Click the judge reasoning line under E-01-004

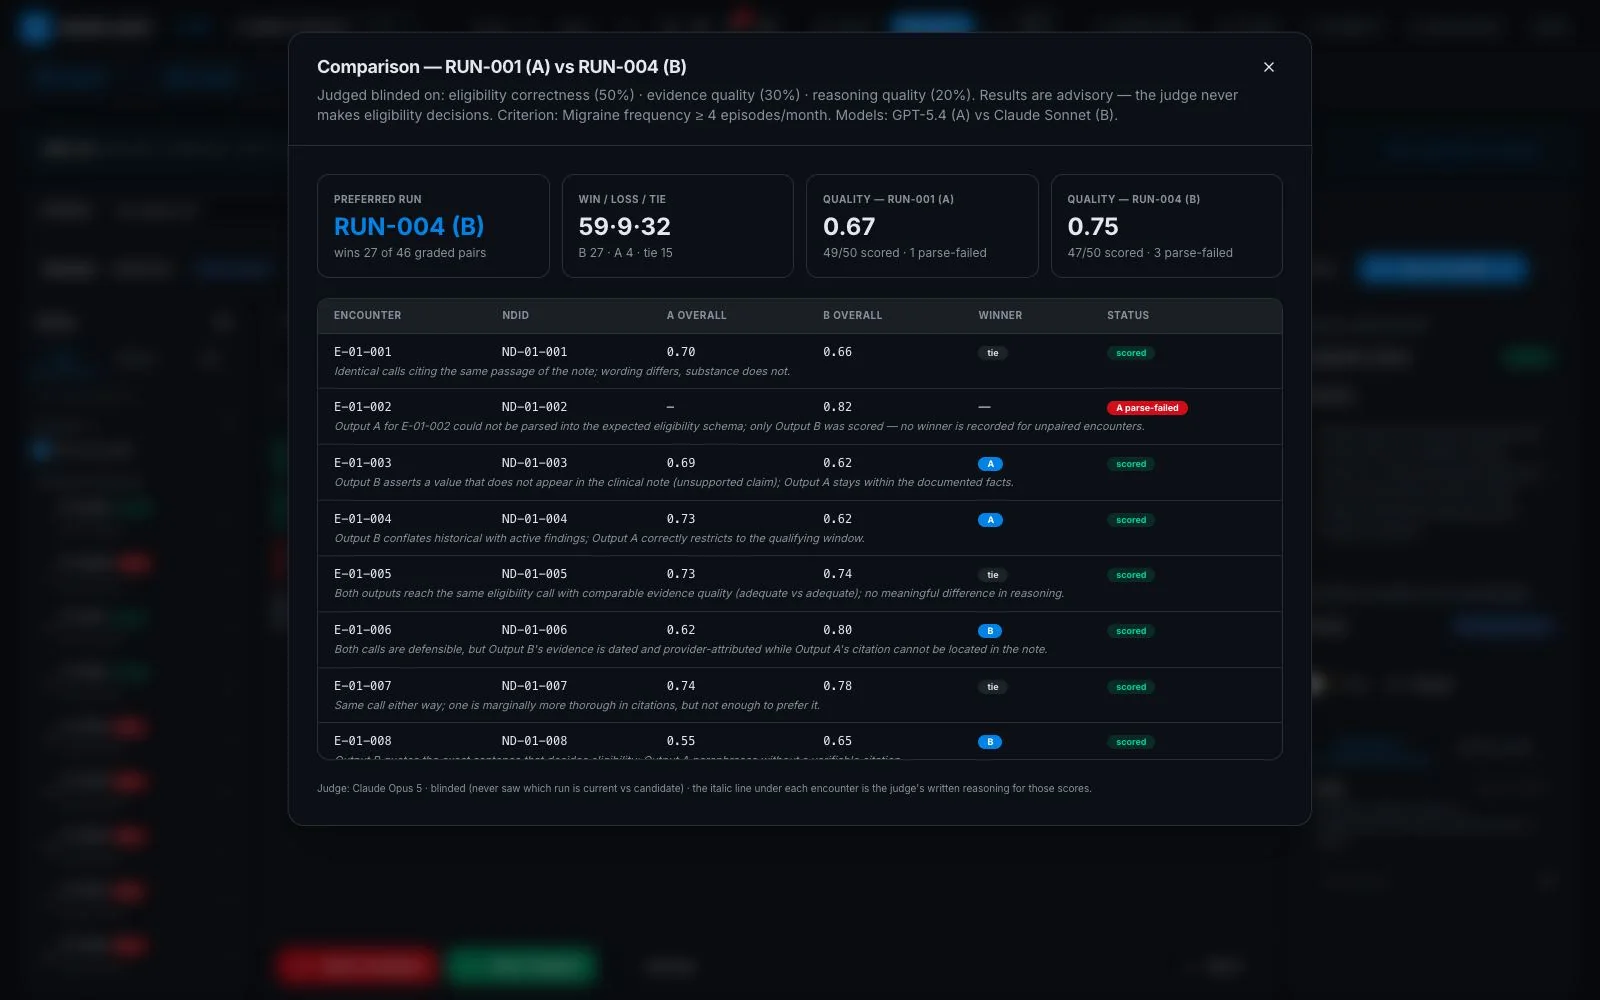coord(599,538)
